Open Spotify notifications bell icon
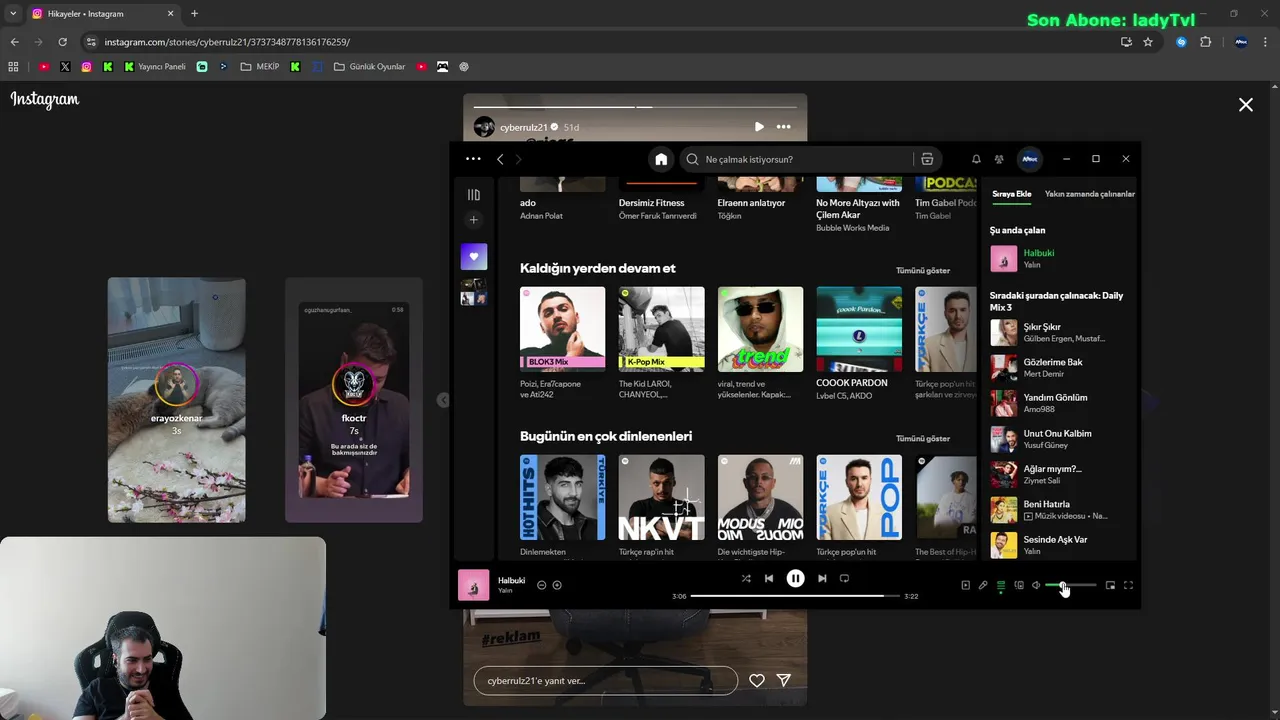 (976, 159)
